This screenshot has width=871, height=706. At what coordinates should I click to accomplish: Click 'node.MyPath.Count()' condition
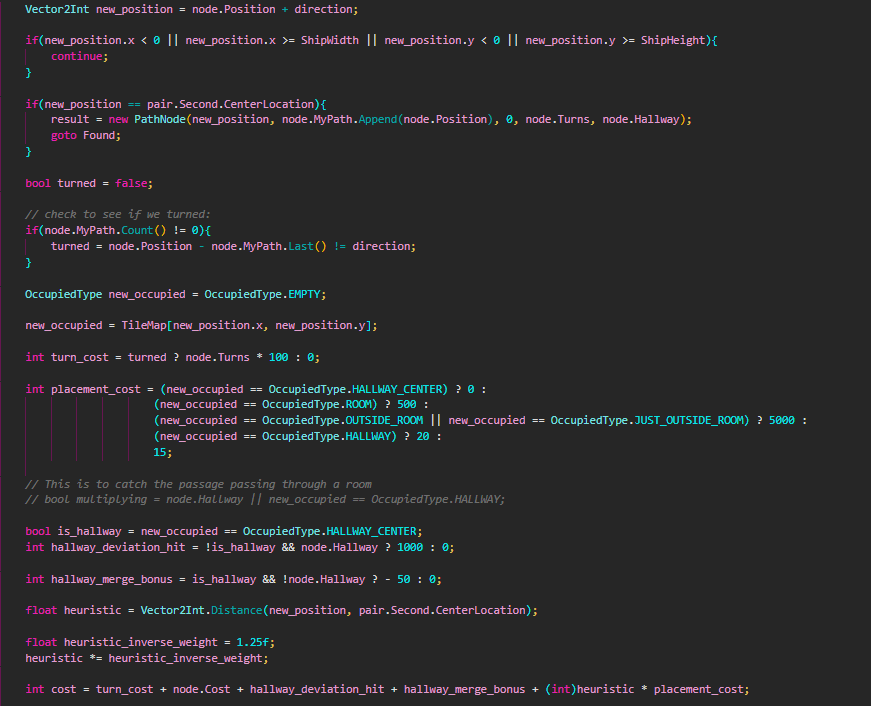click(x=105, y=231)
